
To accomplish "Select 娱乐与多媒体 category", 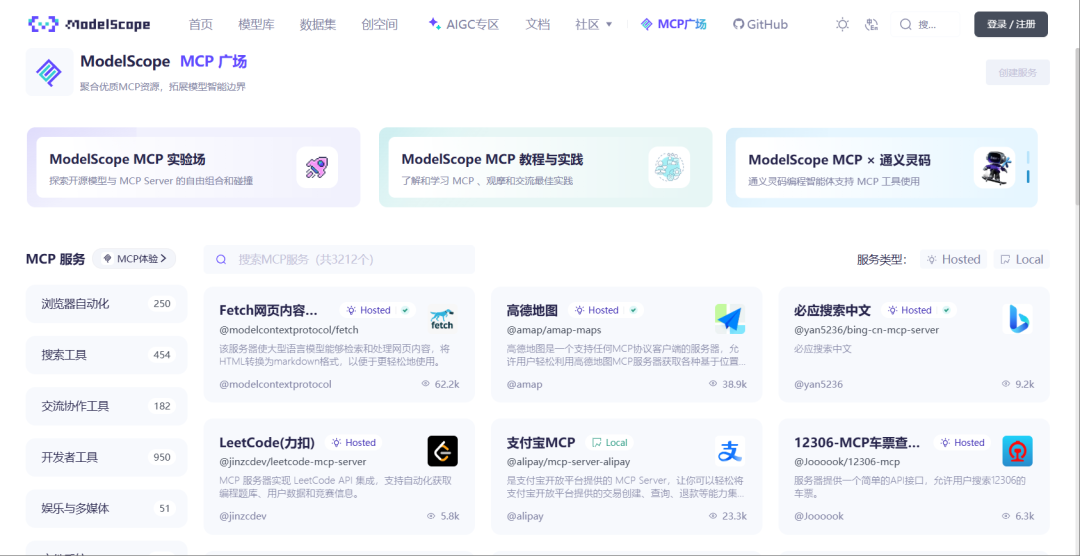I will [107, 508].
